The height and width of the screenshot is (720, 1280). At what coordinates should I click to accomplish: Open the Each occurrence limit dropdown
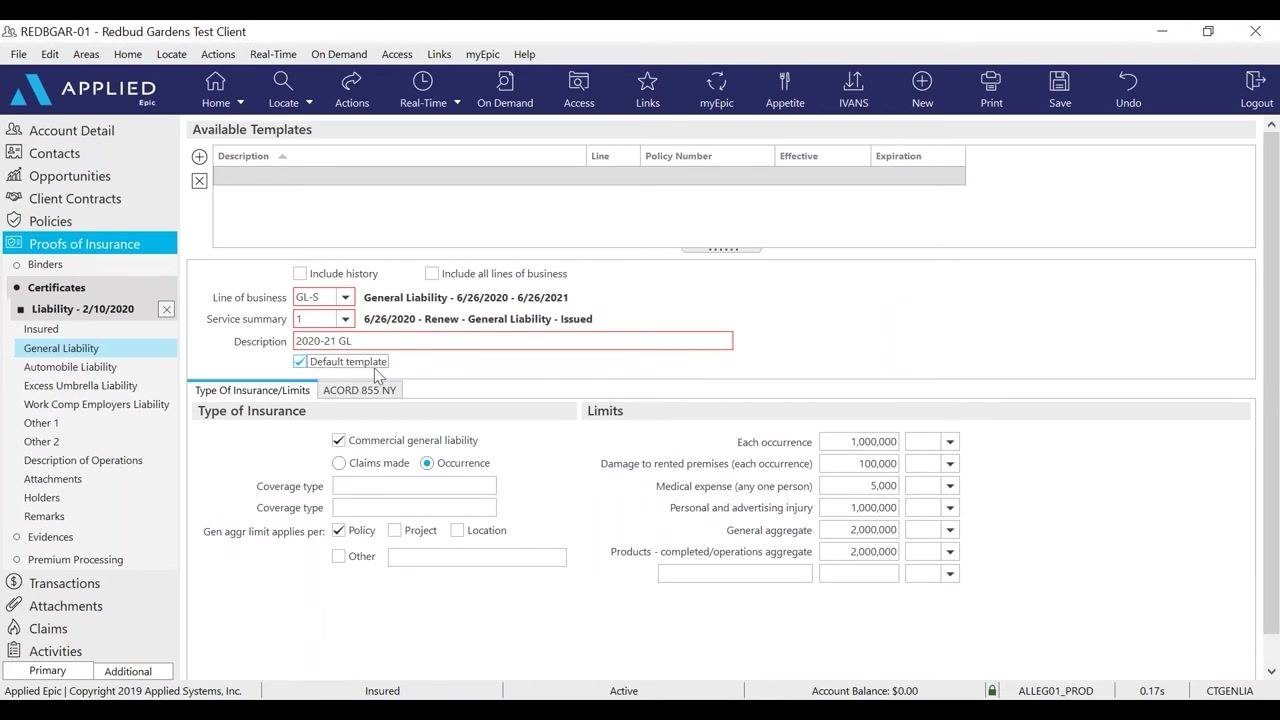pos(950,442)
